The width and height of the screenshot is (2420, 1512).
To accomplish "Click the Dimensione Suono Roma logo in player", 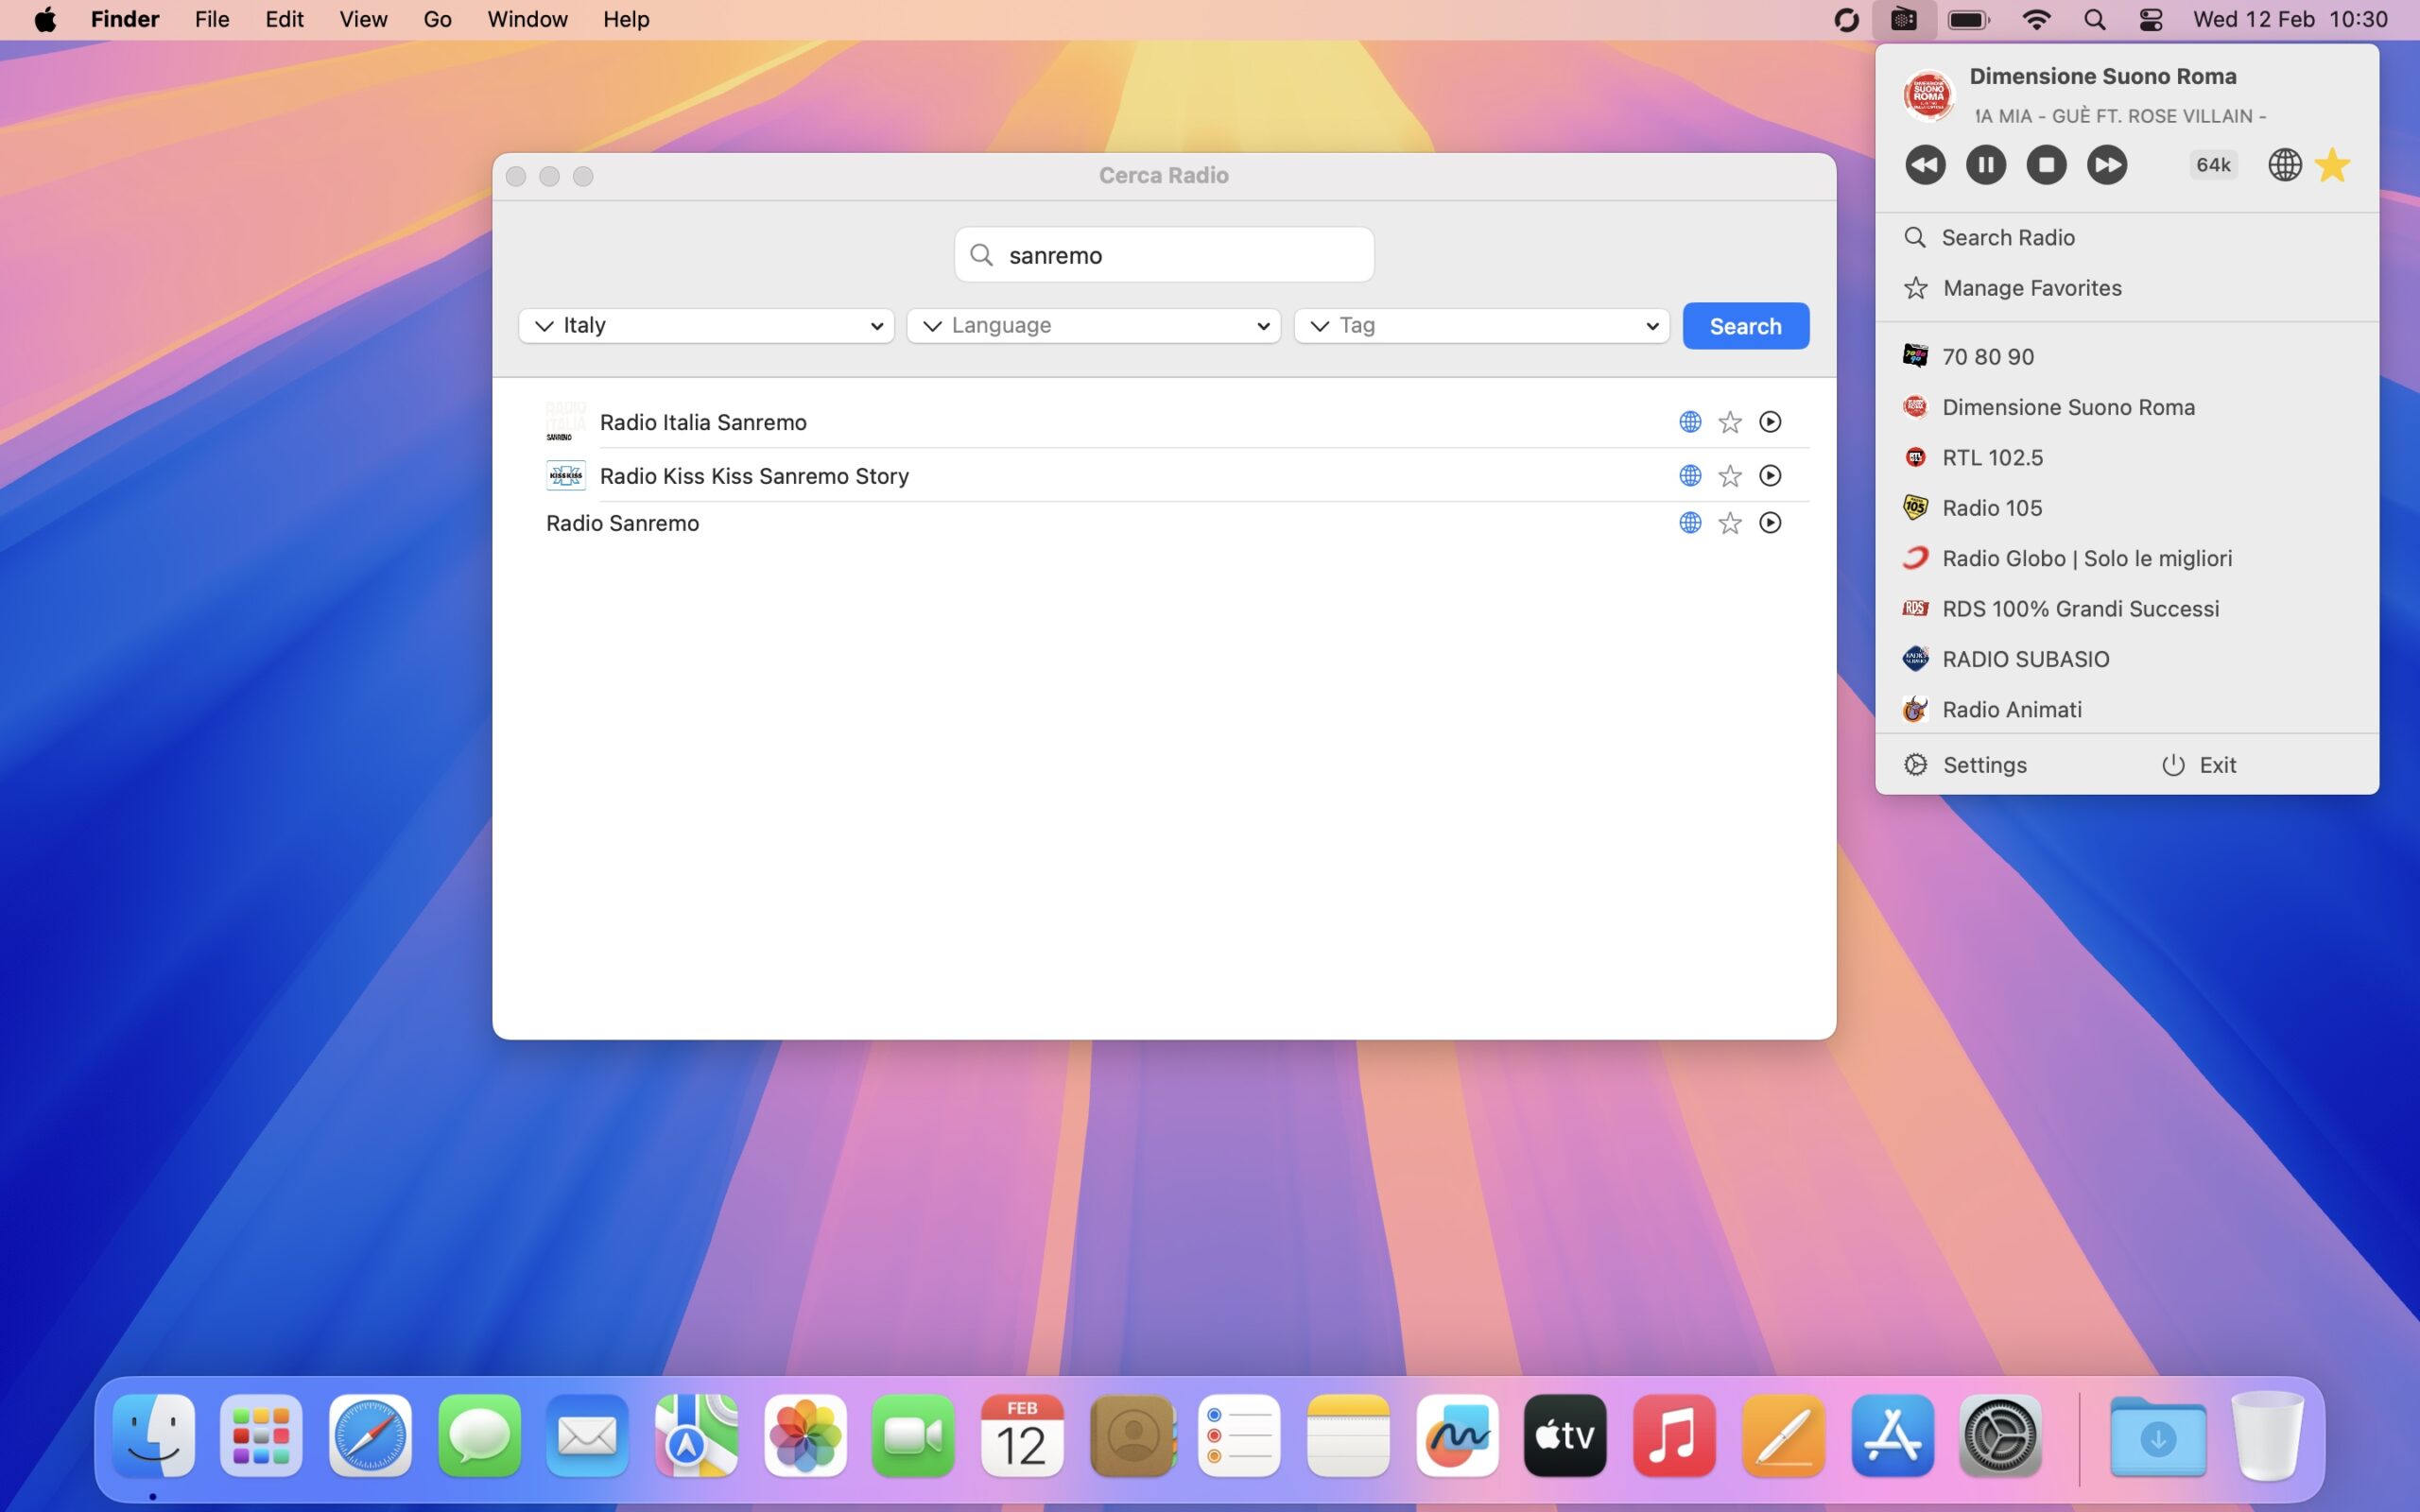I will (1928, 96).
